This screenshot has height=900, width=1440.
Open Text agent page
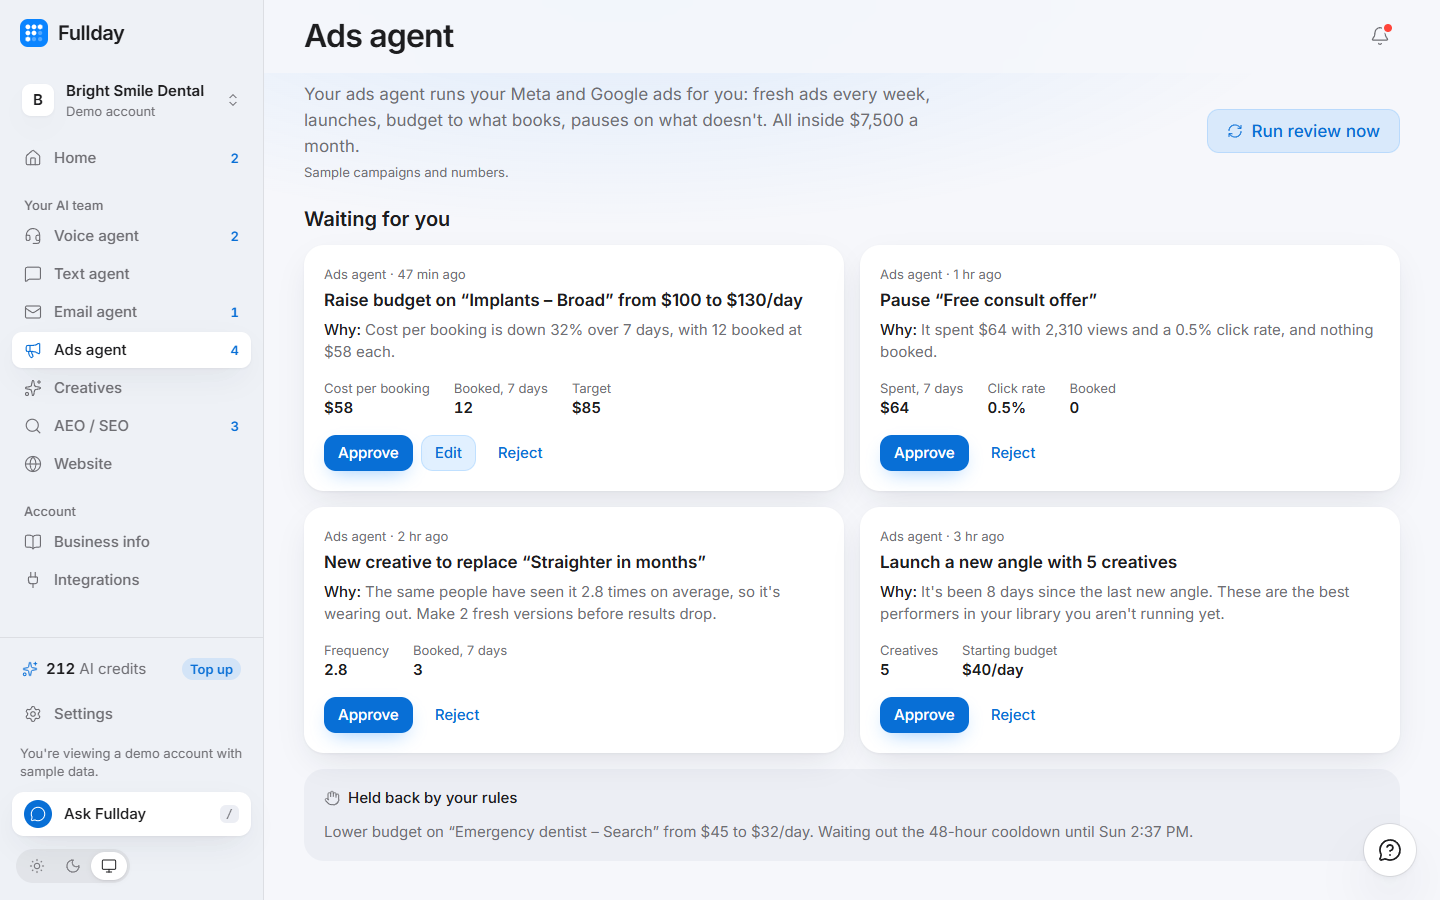coord(132,274)
